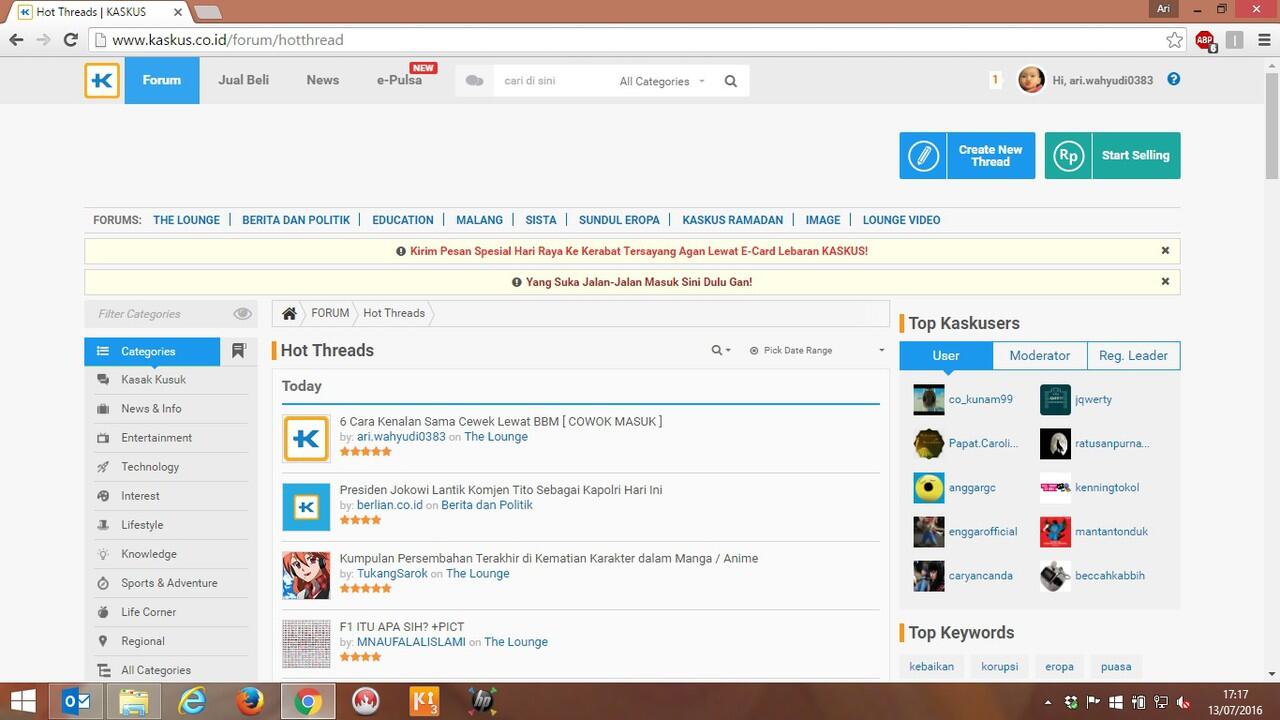Select the User tab in Top Kaskusers
Screen dimensions: 1280x720
point(946,356)
